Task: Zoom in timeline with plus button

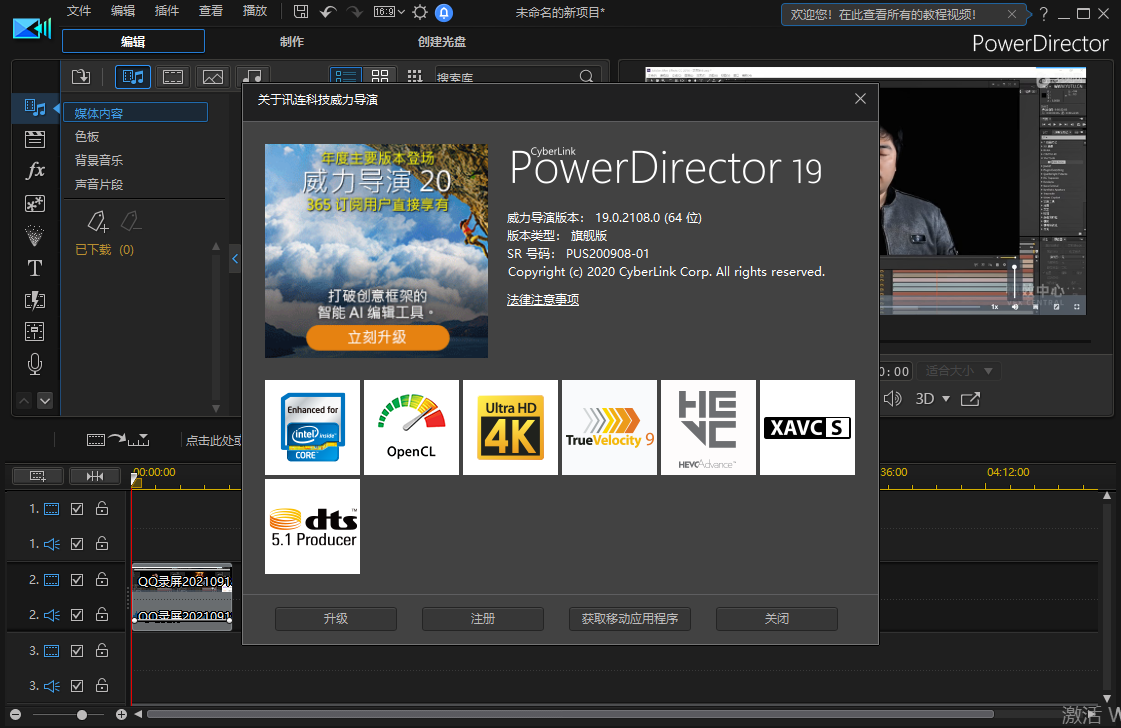Action: 122,714
